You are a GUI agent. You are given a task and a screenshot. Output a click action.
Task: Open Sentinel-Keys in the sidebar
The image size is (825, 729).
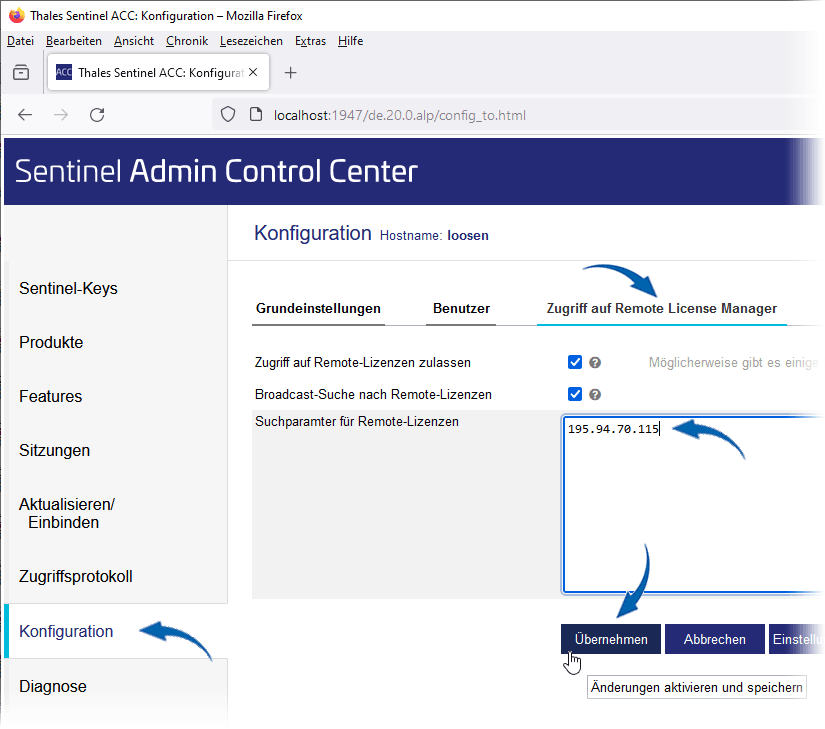(68, 288)
